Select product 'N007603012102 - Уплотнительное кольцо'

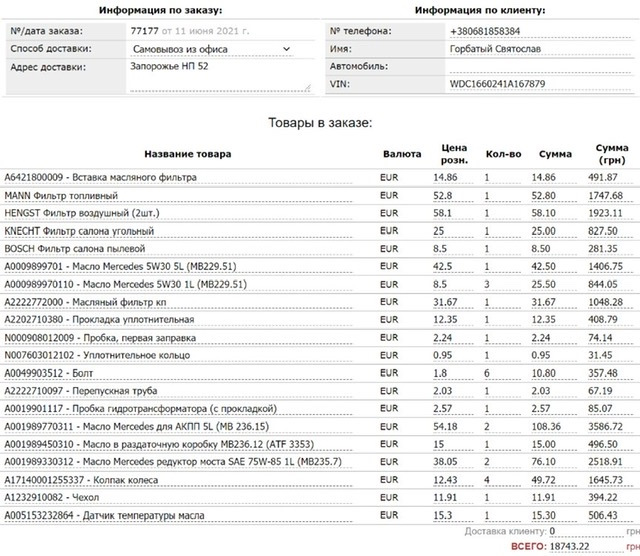[178, 356]
